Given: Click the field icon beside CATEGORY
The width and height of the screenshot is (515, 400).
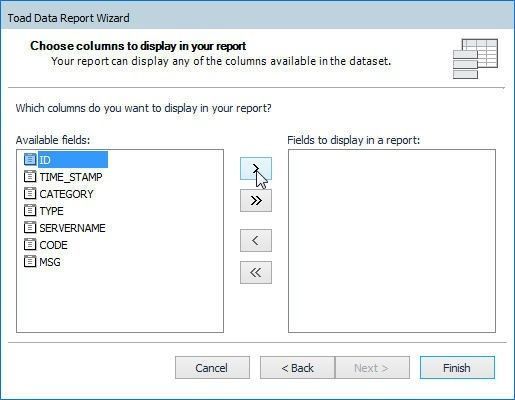Looking at the screenshot, I should pyautogui.click(x=30, y=193).
